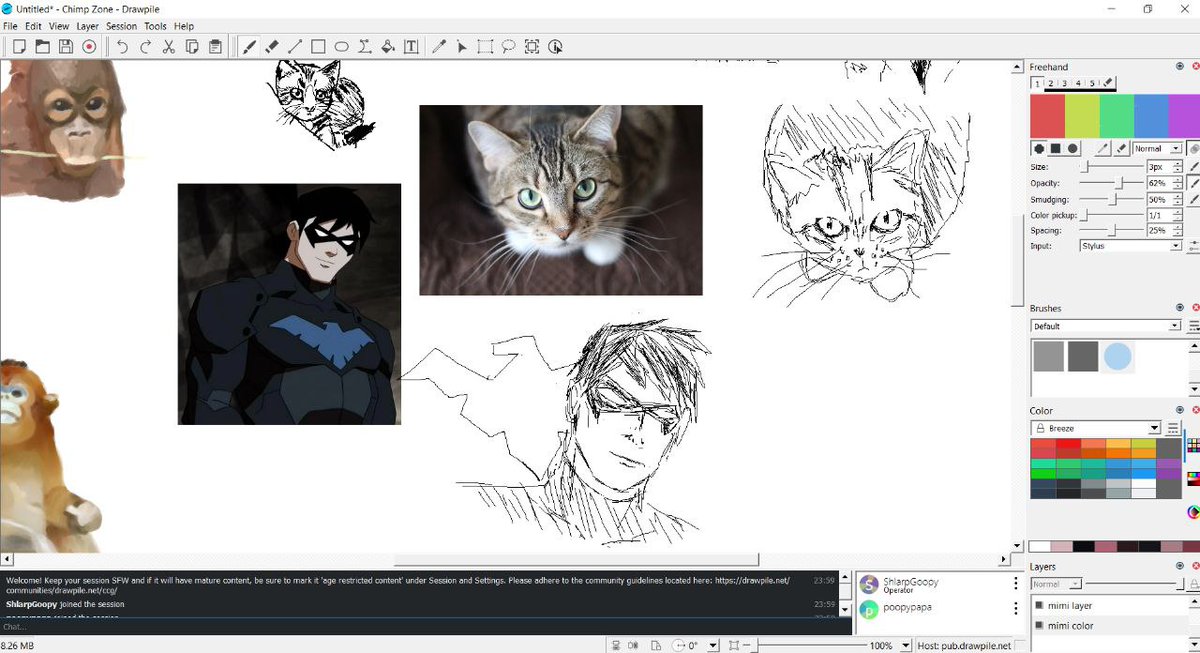
Task: Open the Brushes Default preset dropdown
Action: 1106,326
